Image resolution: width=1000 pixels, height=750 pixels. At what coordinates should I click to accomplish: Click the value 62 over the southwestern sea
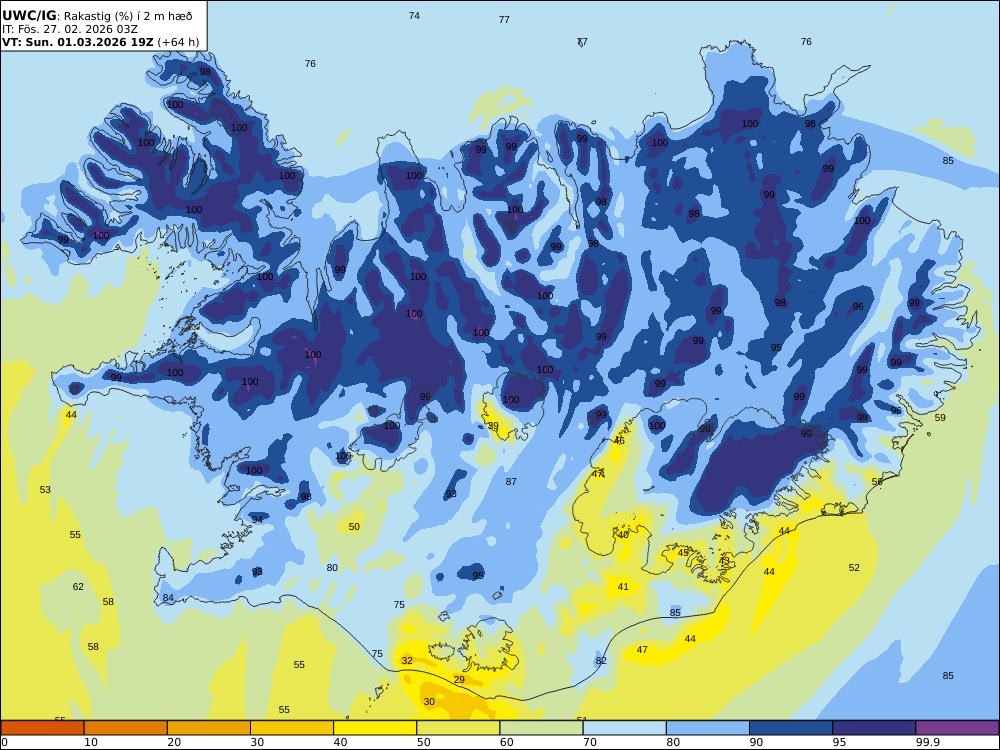[x=78, y=587]
